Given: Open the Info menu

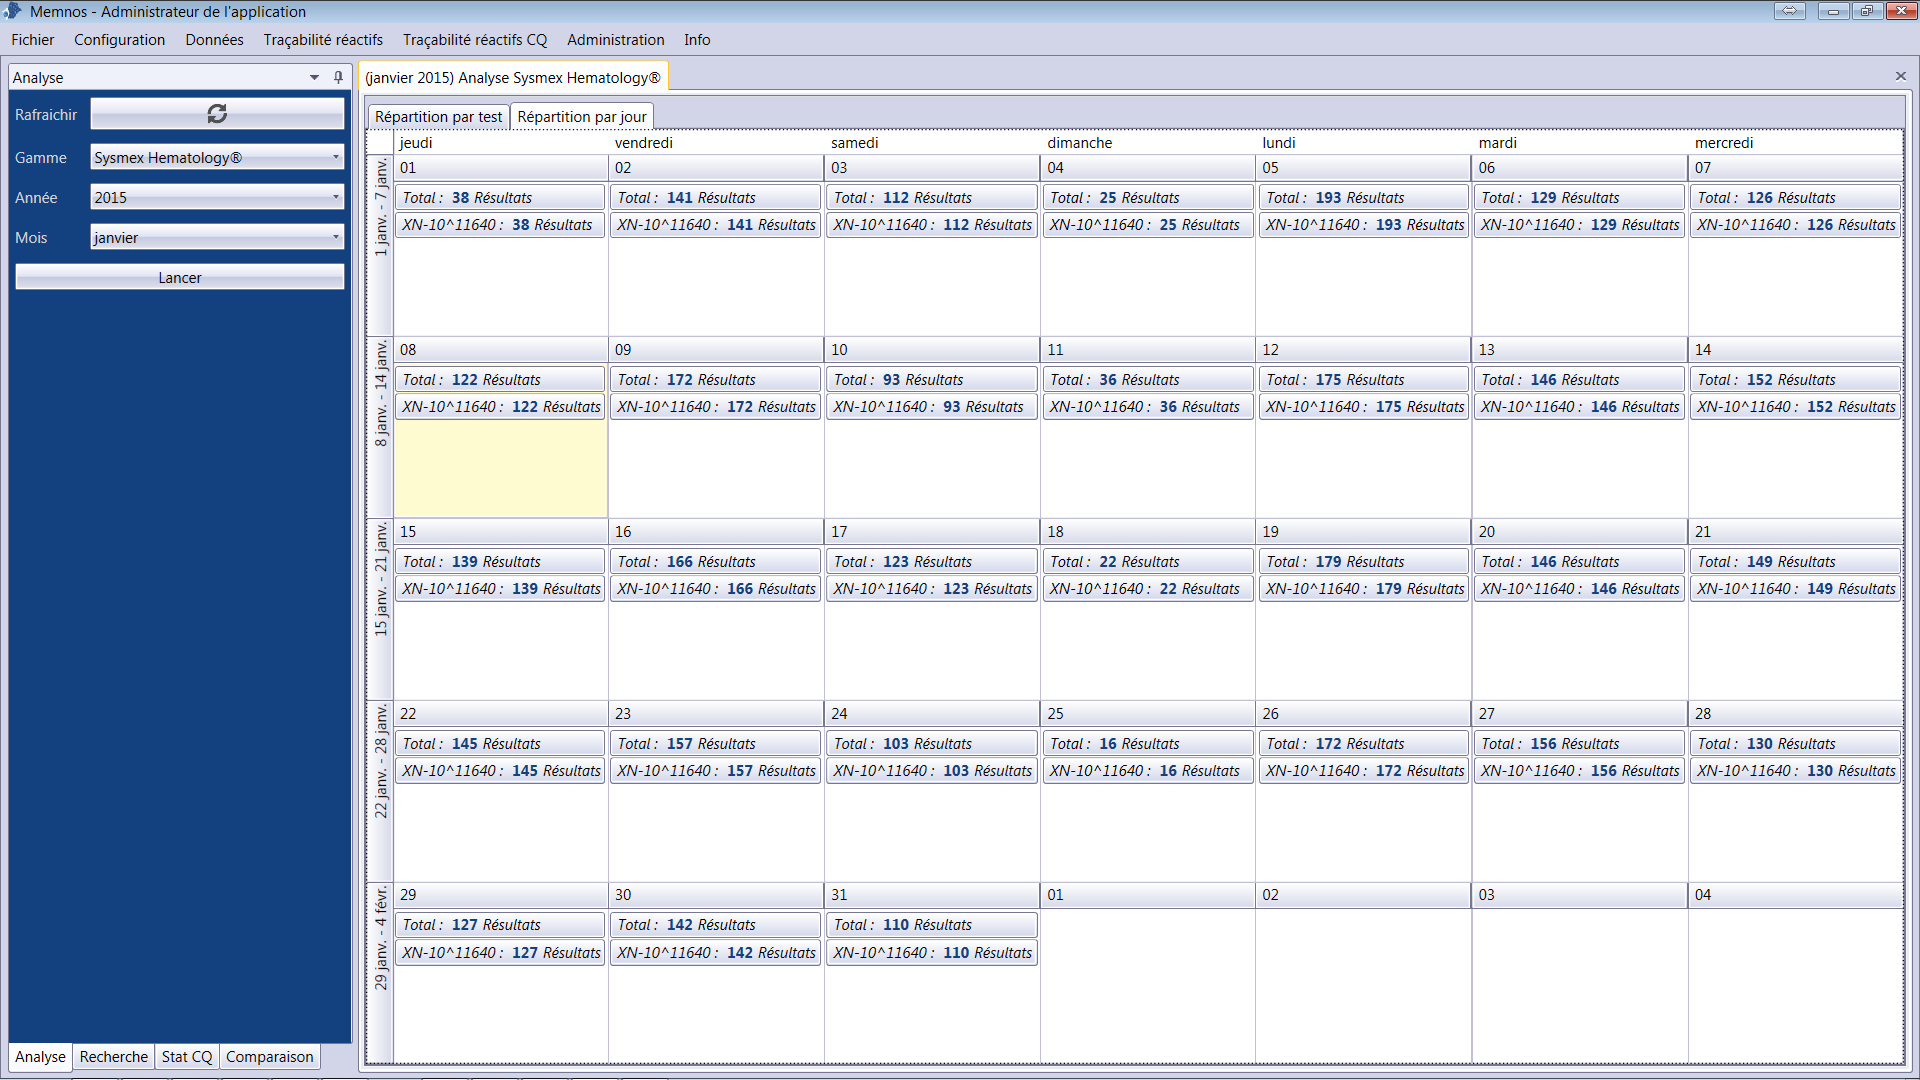Looking at the screenshot, I should tap(697, 40).
